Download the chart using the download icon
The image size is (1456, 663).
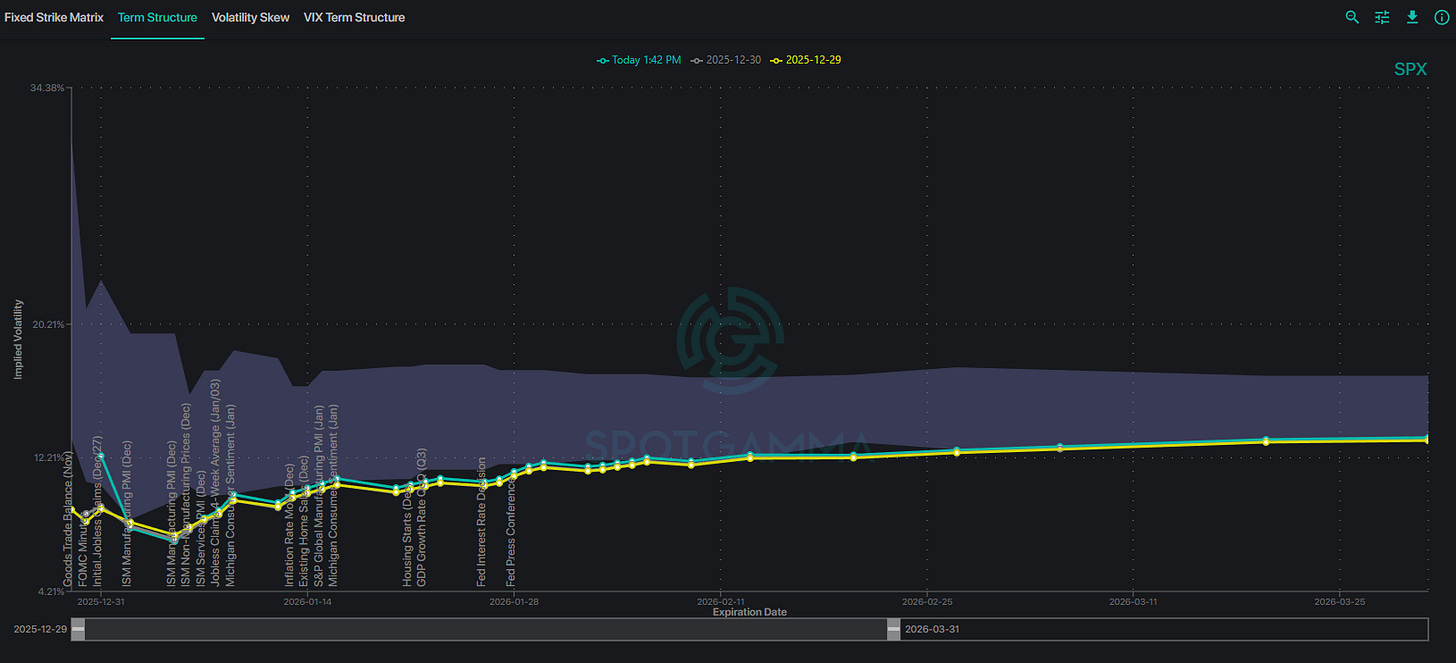click(1412, 17)
